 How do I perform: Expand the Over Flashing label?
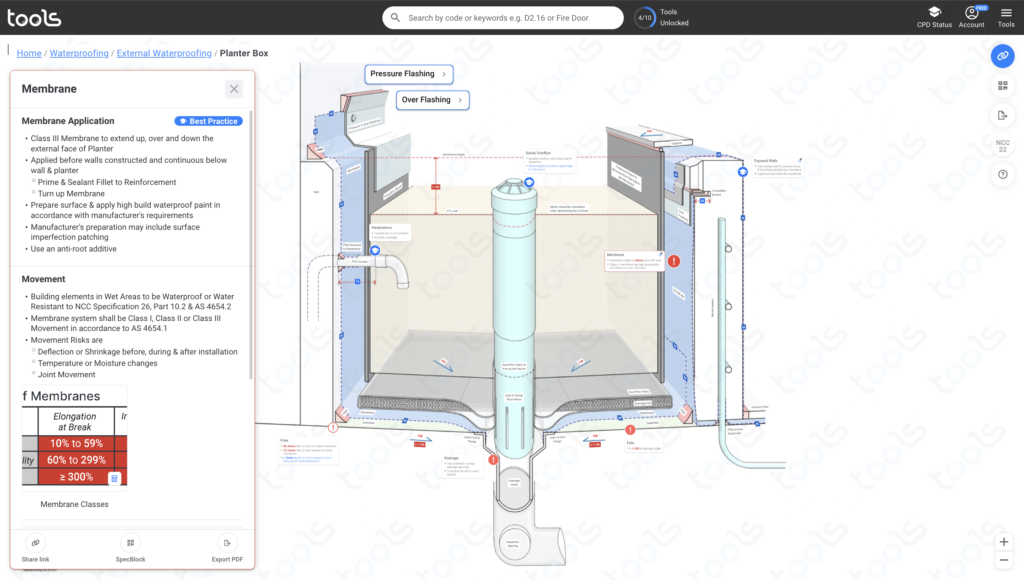coord(433,100)
